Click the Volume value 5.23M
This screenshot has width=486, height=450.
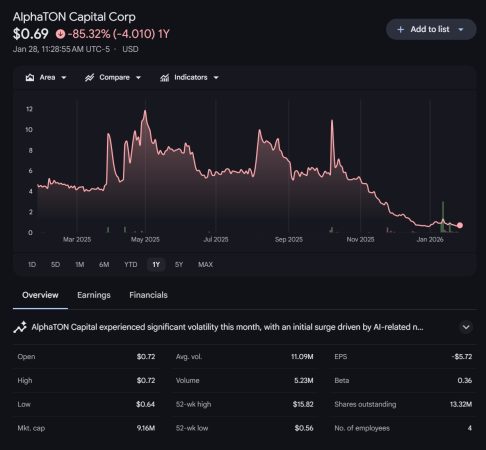click(304, 380)
